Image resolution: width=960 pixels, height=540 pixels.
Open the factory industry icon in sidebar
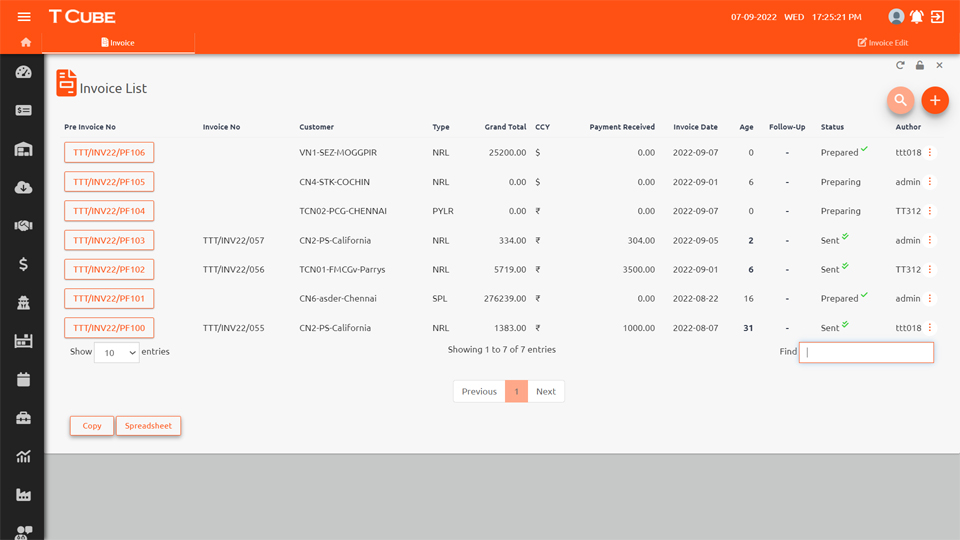(23, 495)
